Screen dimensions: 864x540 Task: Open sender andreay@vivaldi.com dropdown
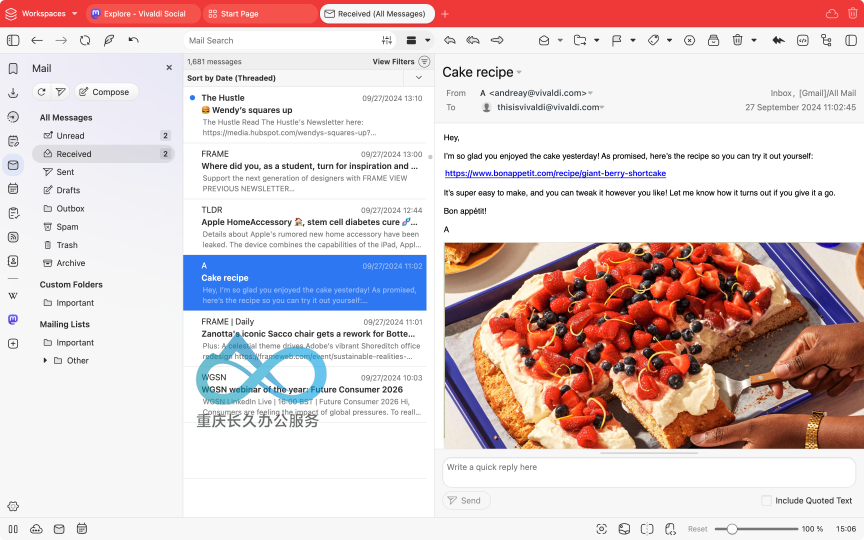pos(590,93)
